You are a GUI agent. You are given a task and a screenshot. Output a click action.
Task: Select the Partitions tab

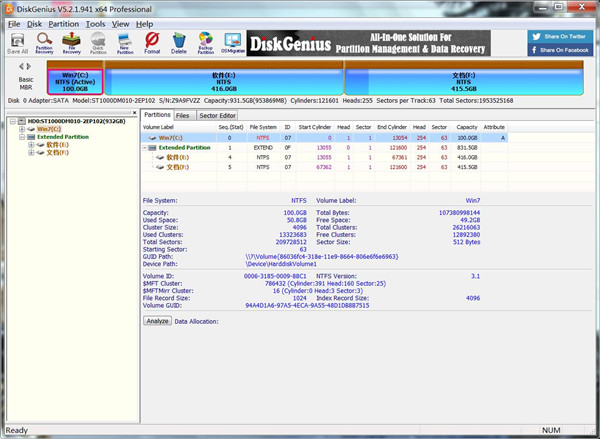point(157,115)
